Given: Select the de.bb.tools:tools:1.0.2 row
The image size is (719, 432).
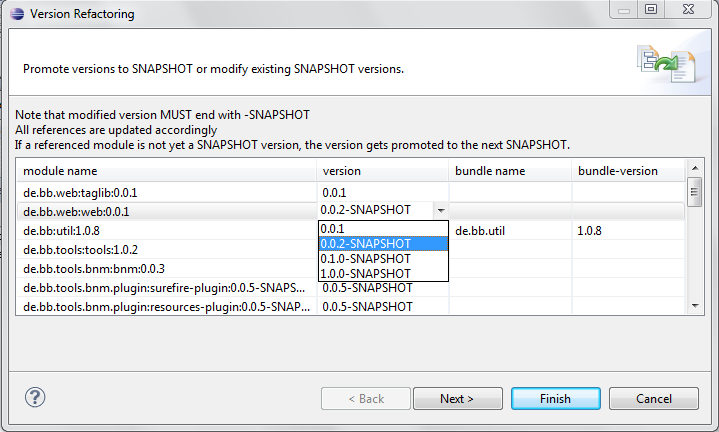Looking at the screenshot, I should [x=351, y=249].
